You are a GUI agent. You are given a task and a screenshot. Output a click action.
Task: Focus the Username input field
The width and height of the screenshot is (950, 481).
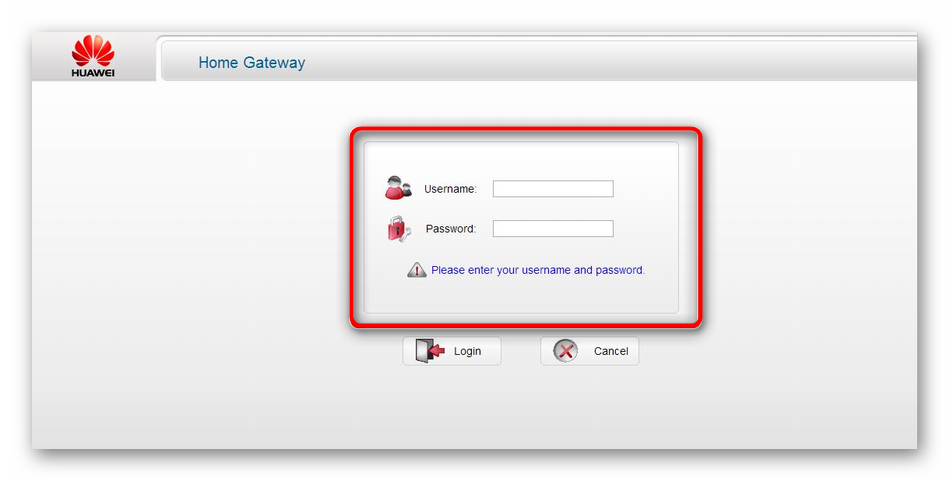pos(553,188)
